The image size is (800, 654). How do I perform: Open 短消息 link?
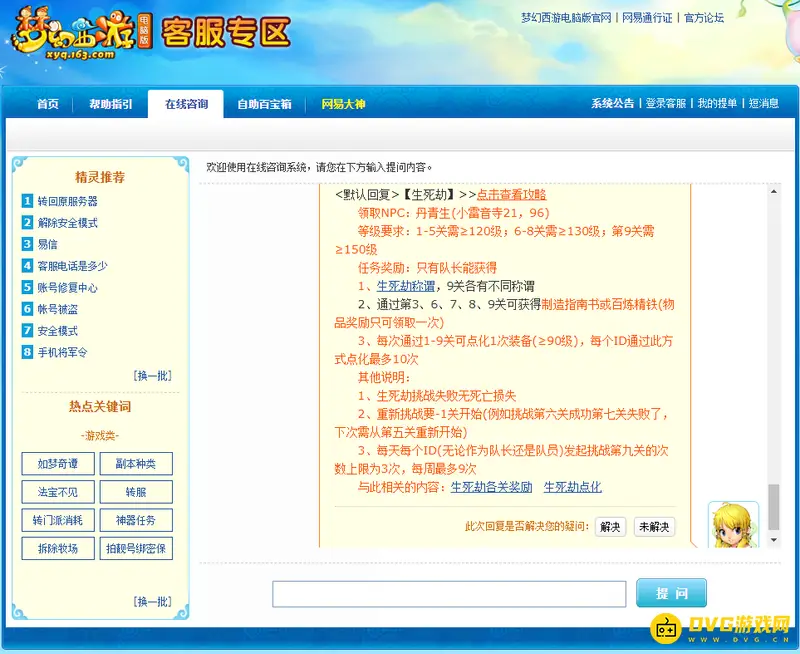pos(763,104)
